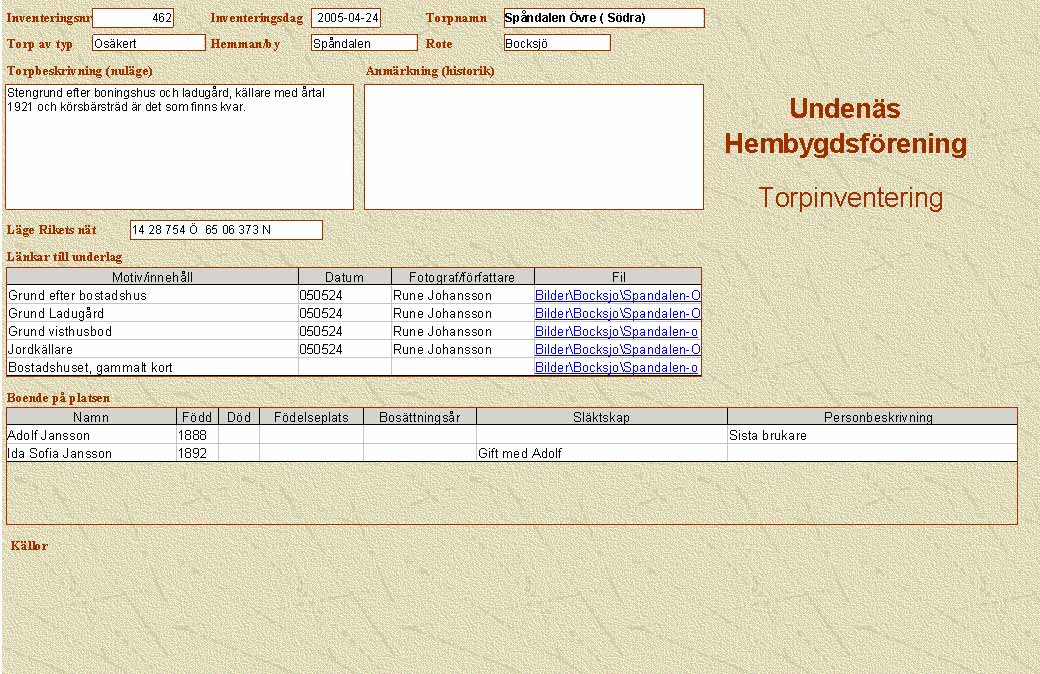Click the empty Anmärkning (historik) text box
The height and width of the screenshot is (674, 1040).
coord(533,146)
